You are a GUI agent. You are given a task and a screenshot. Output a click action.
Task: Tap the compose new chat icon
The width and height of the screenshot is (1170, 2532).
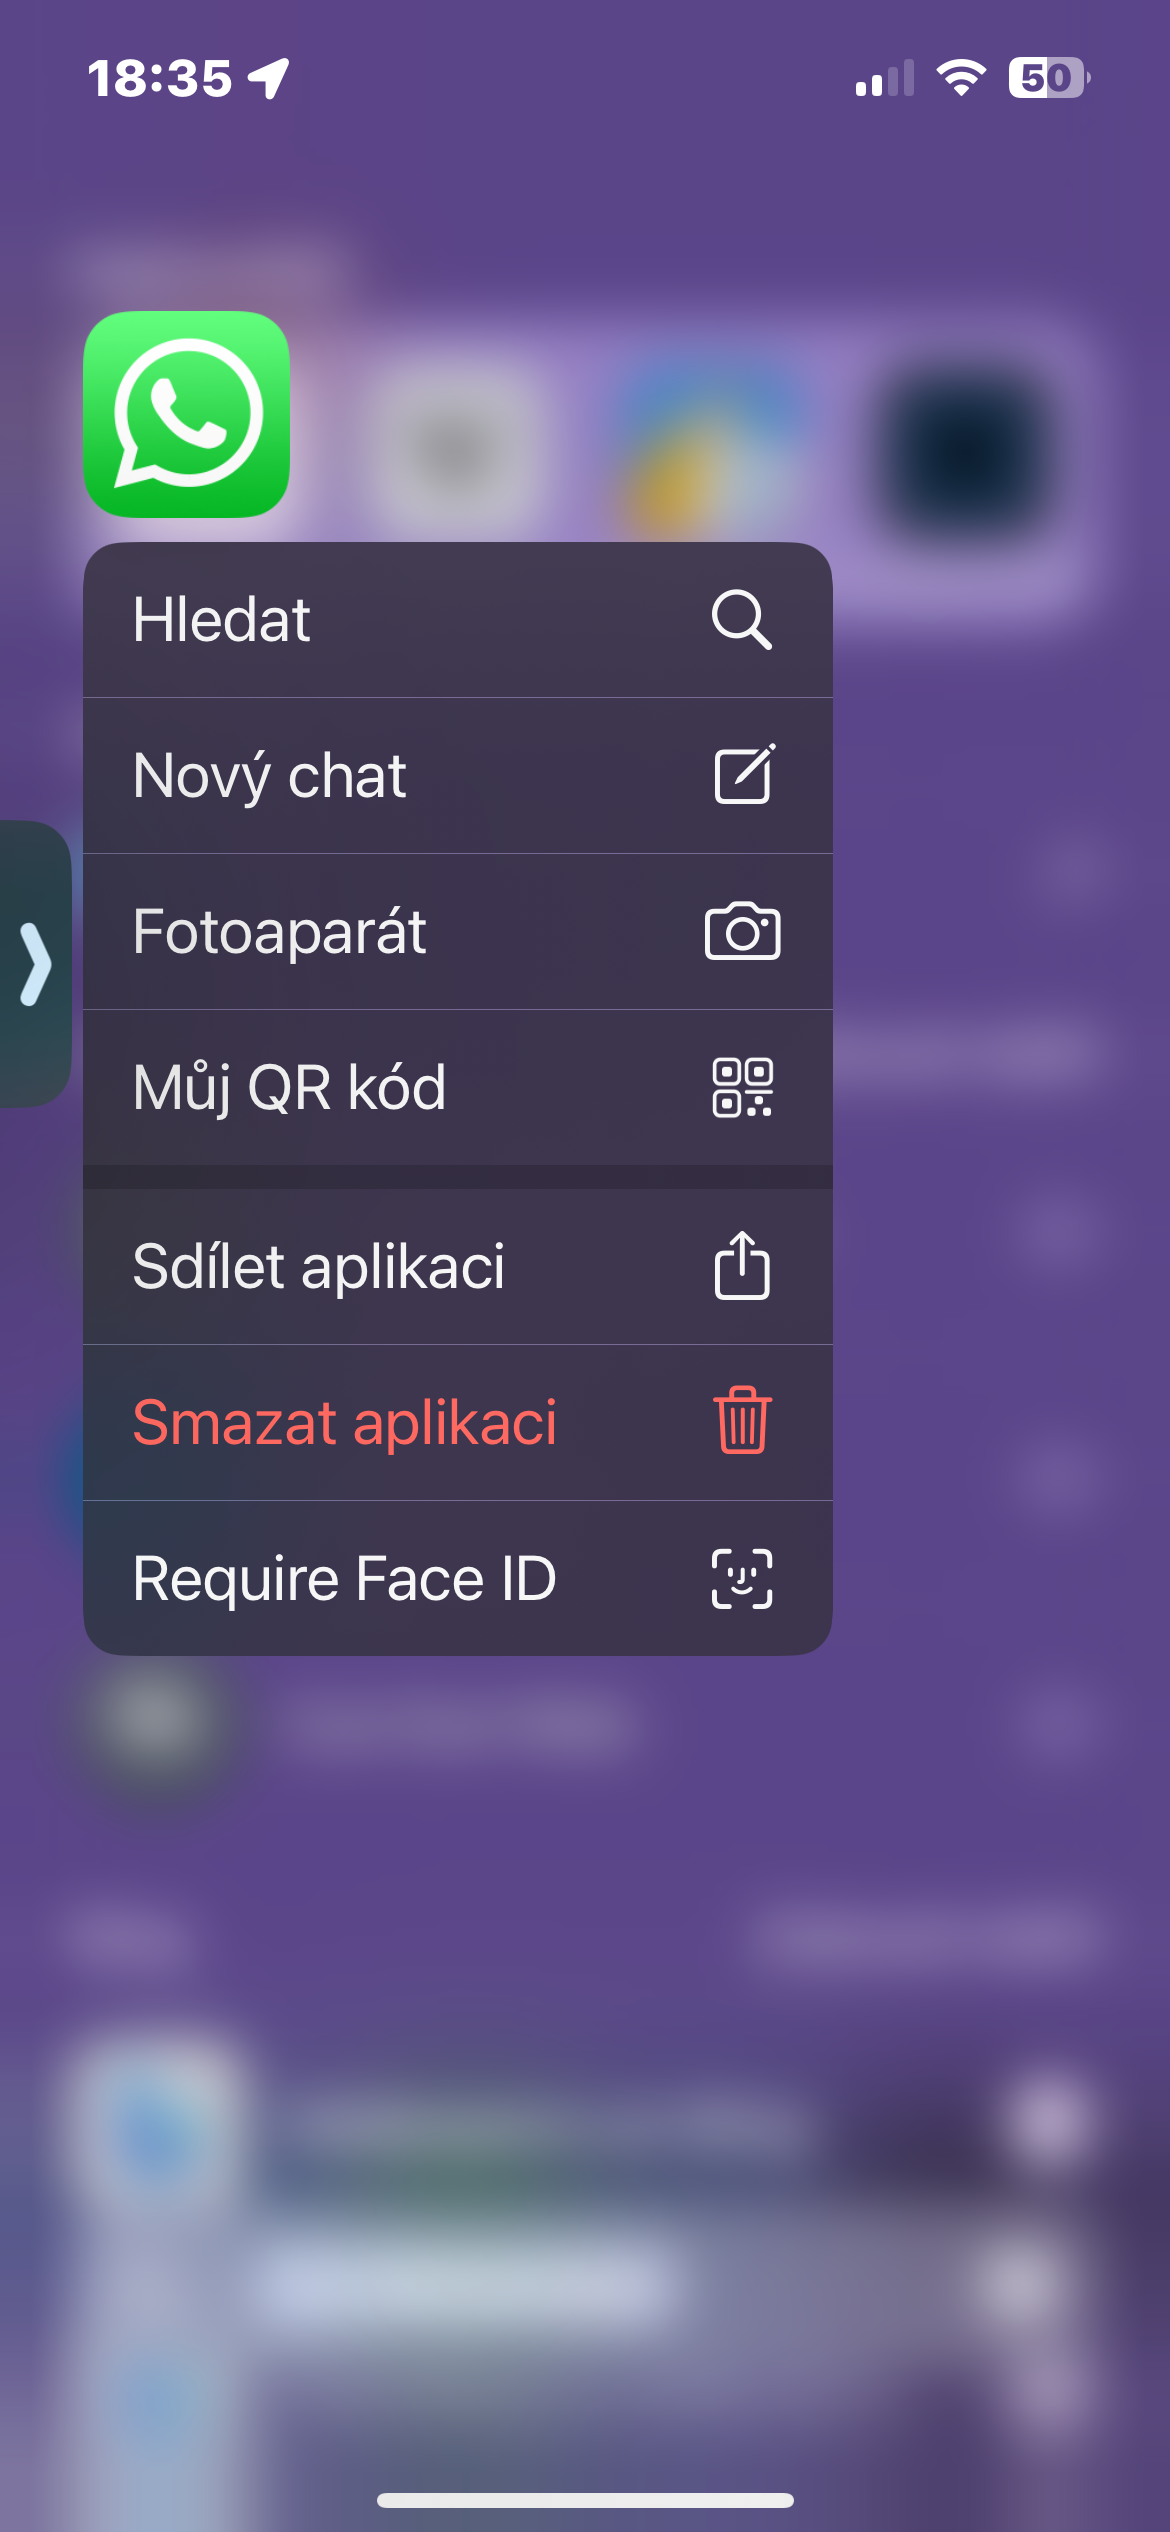(744, 774)
